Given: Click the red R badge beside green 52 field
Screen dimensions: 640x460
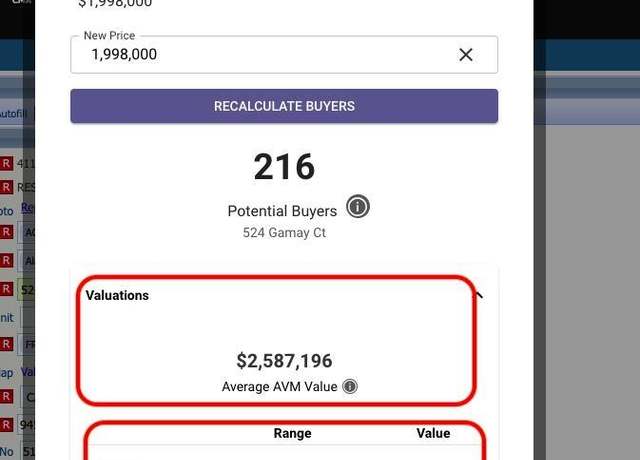Looking at the screenshot, I should [6, 289].
